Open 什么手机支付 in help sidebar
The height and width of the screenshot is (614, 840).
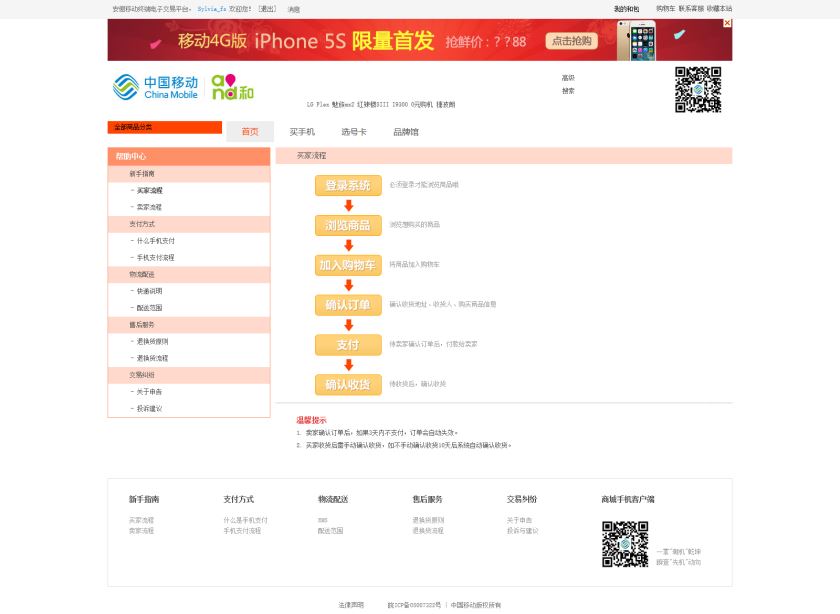155,241
